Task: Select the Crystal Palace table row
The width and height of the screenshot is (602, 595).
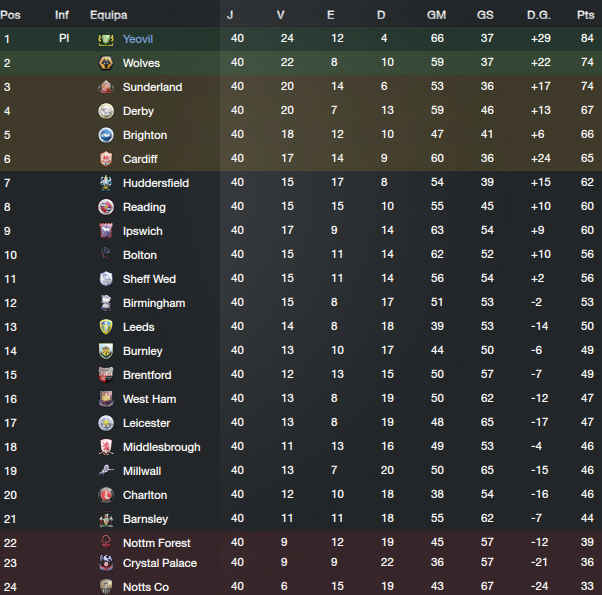Action: pos(300,563)
